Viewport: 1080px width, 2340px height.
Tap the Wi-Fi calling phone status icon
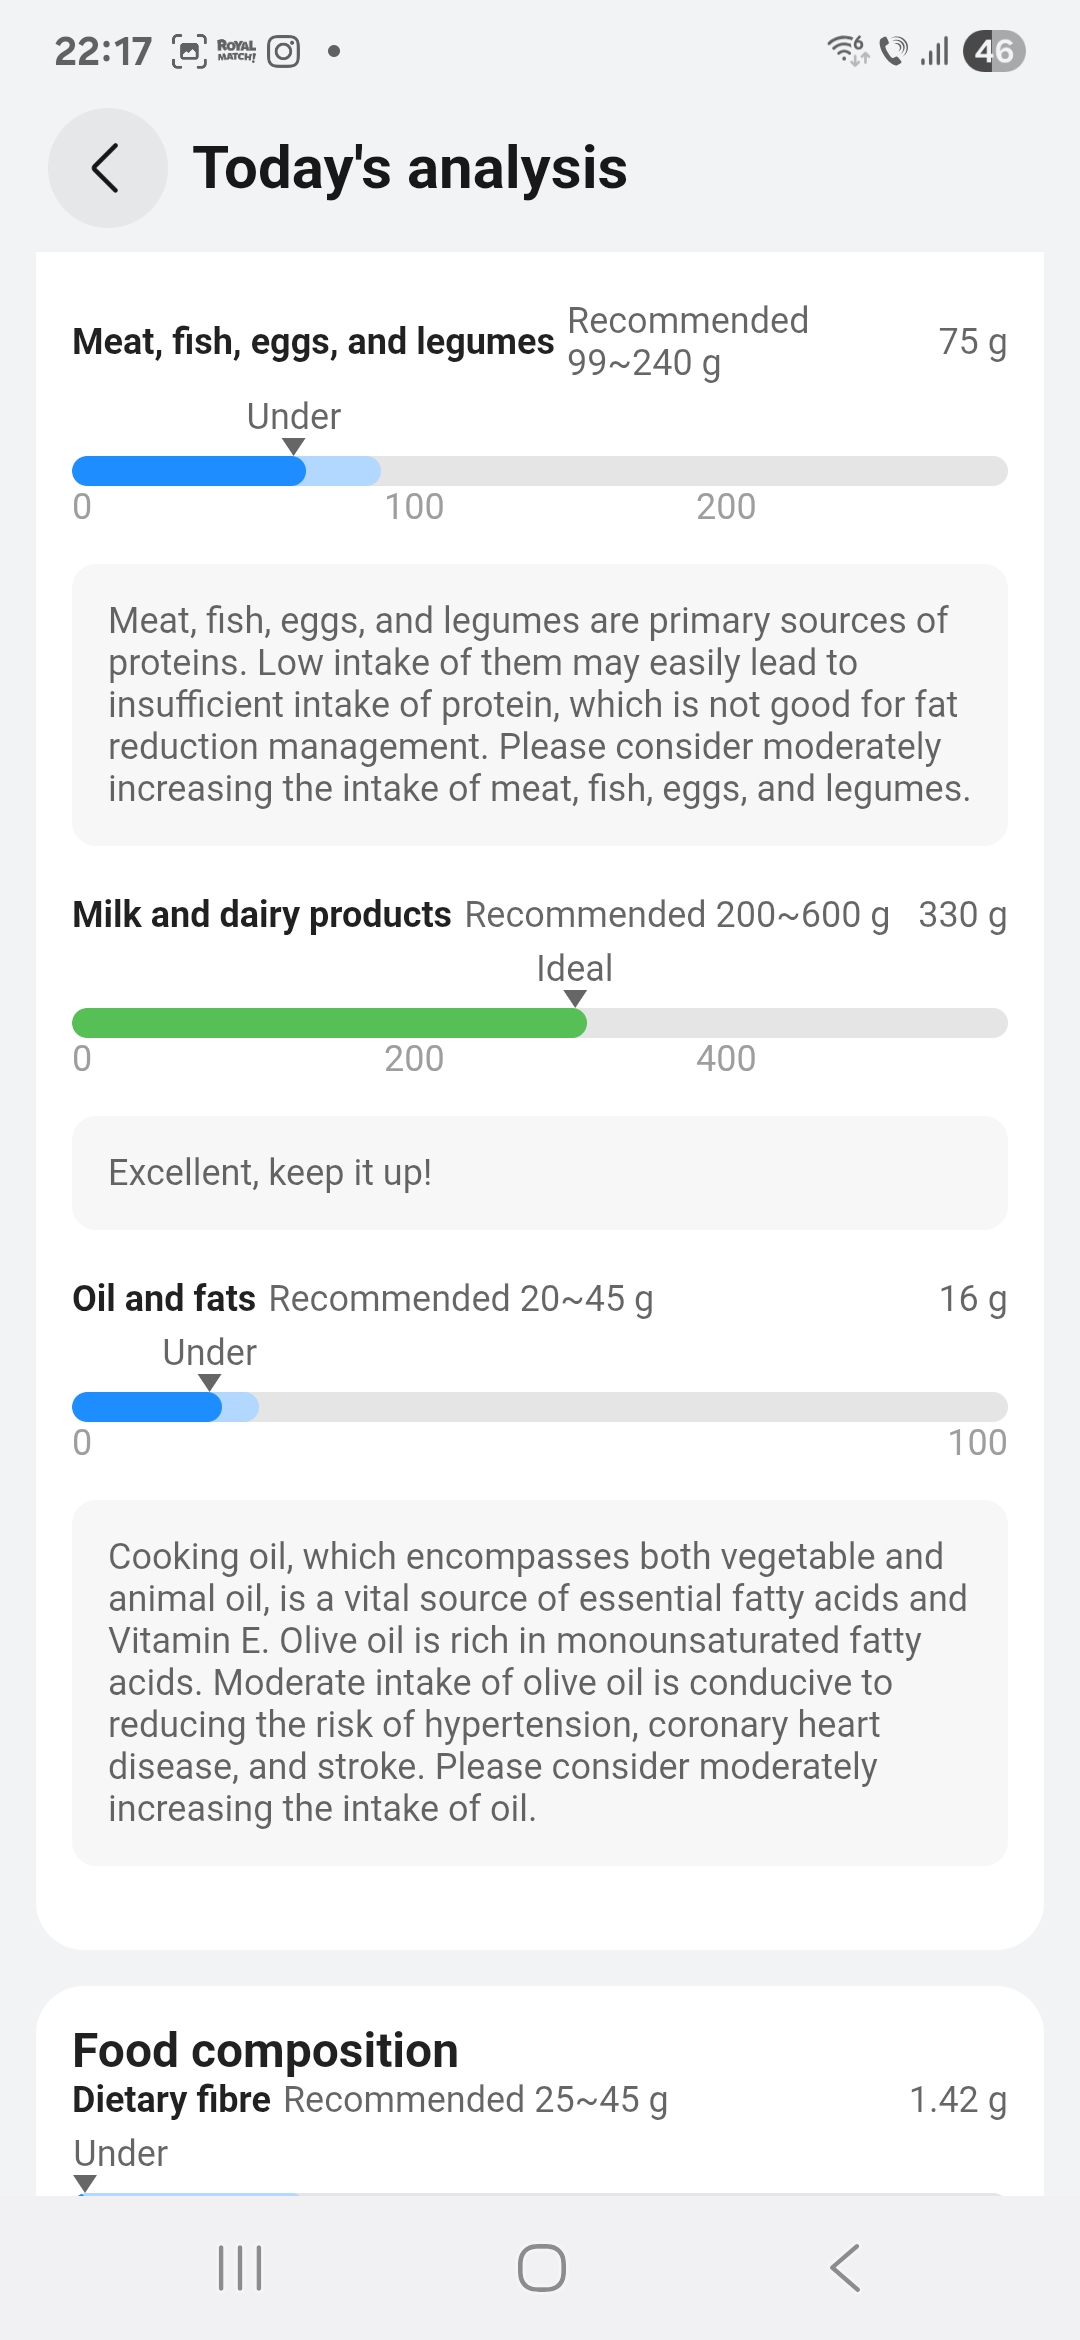click(893, 50)
